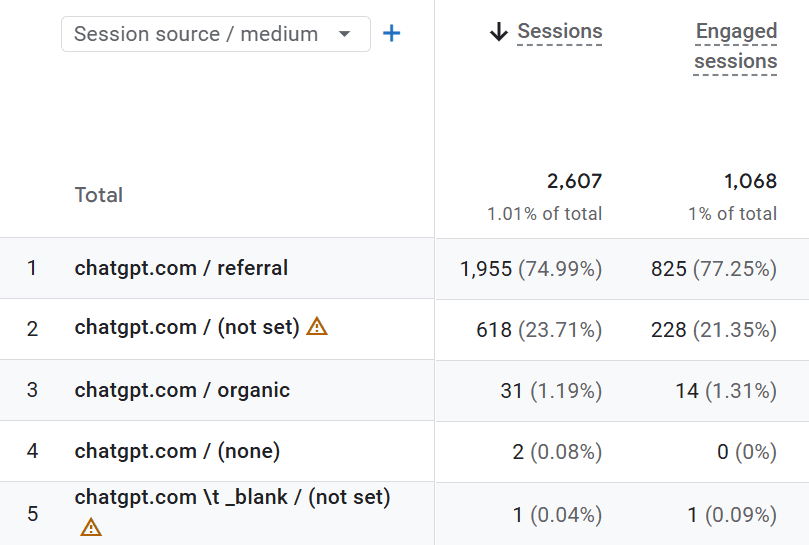Select the chatgpt.com / (none) row

177,451
